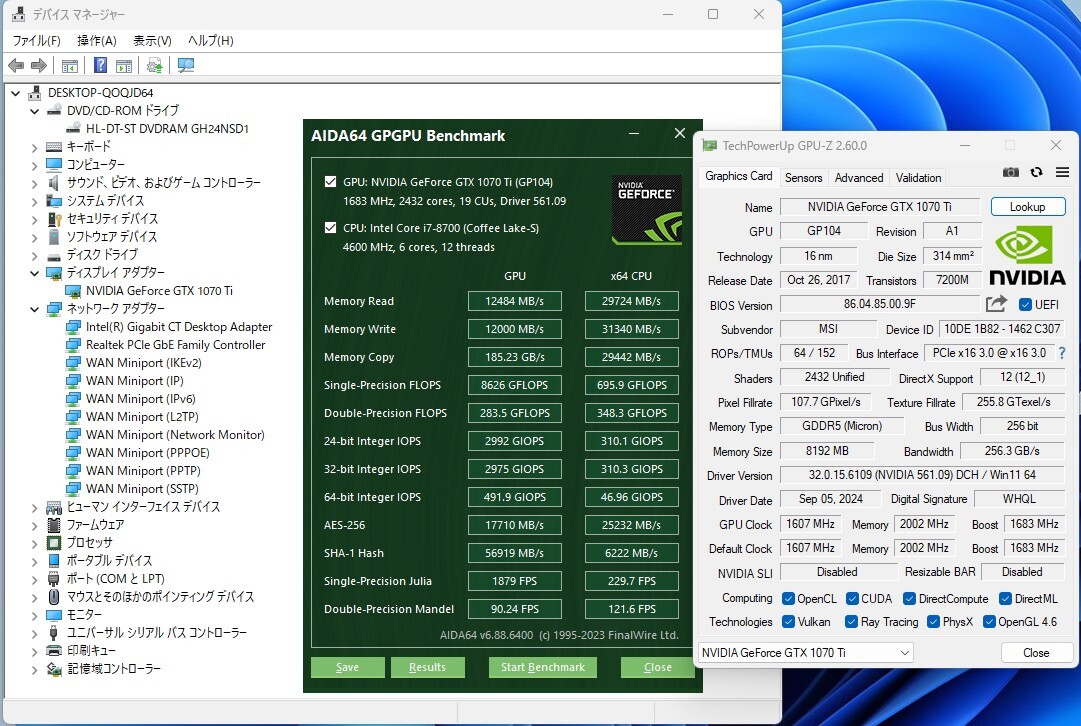The height and width of the screenshot is (726, 1081).
Task: Click the blue question mark beside Bus Interface
Action: pos(1062,353)
